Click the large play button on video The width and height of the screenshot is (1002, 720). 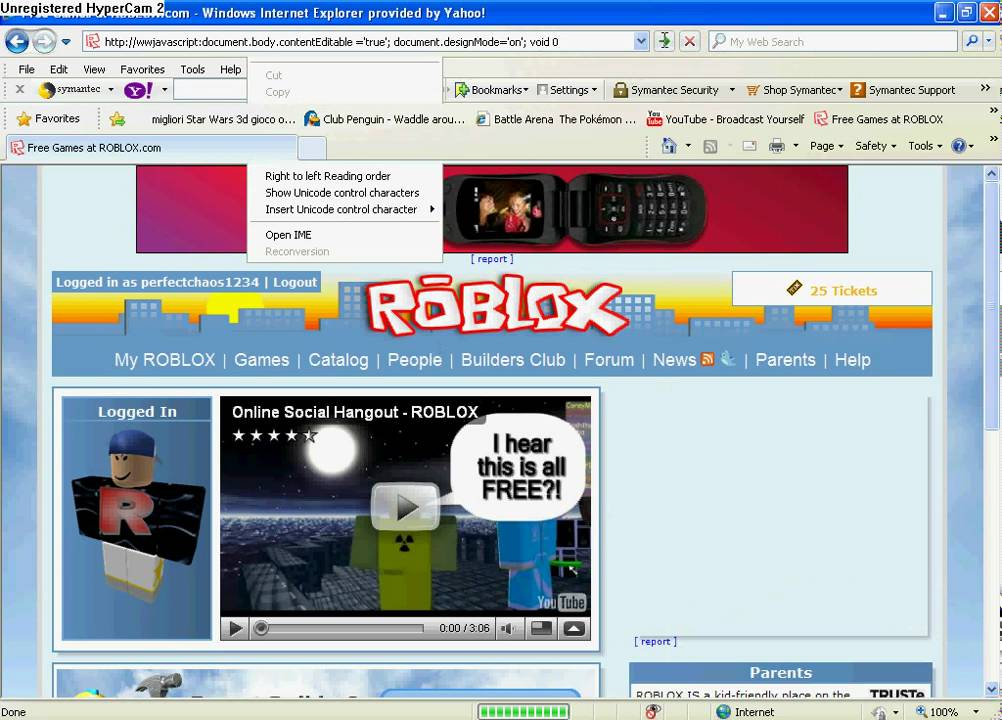[x=405, y=507]
